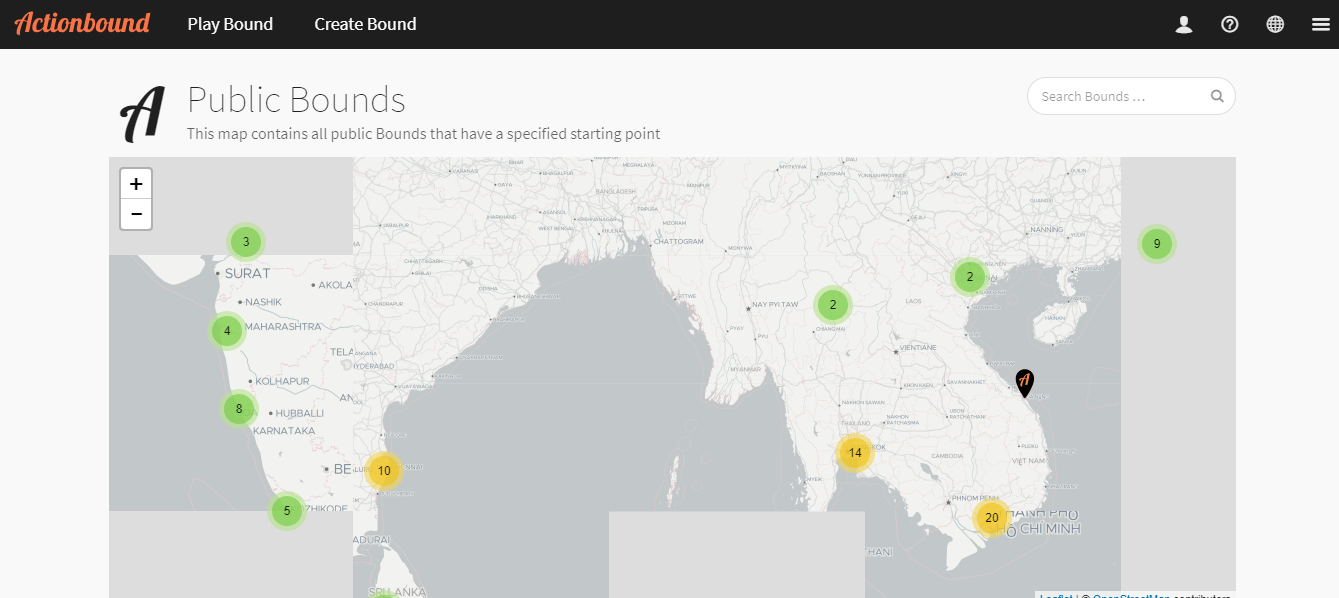Click the CHATTOGRAM label on map
Image resolution: width=1339 pixels, height=598 pixels.
click(679, 242)
